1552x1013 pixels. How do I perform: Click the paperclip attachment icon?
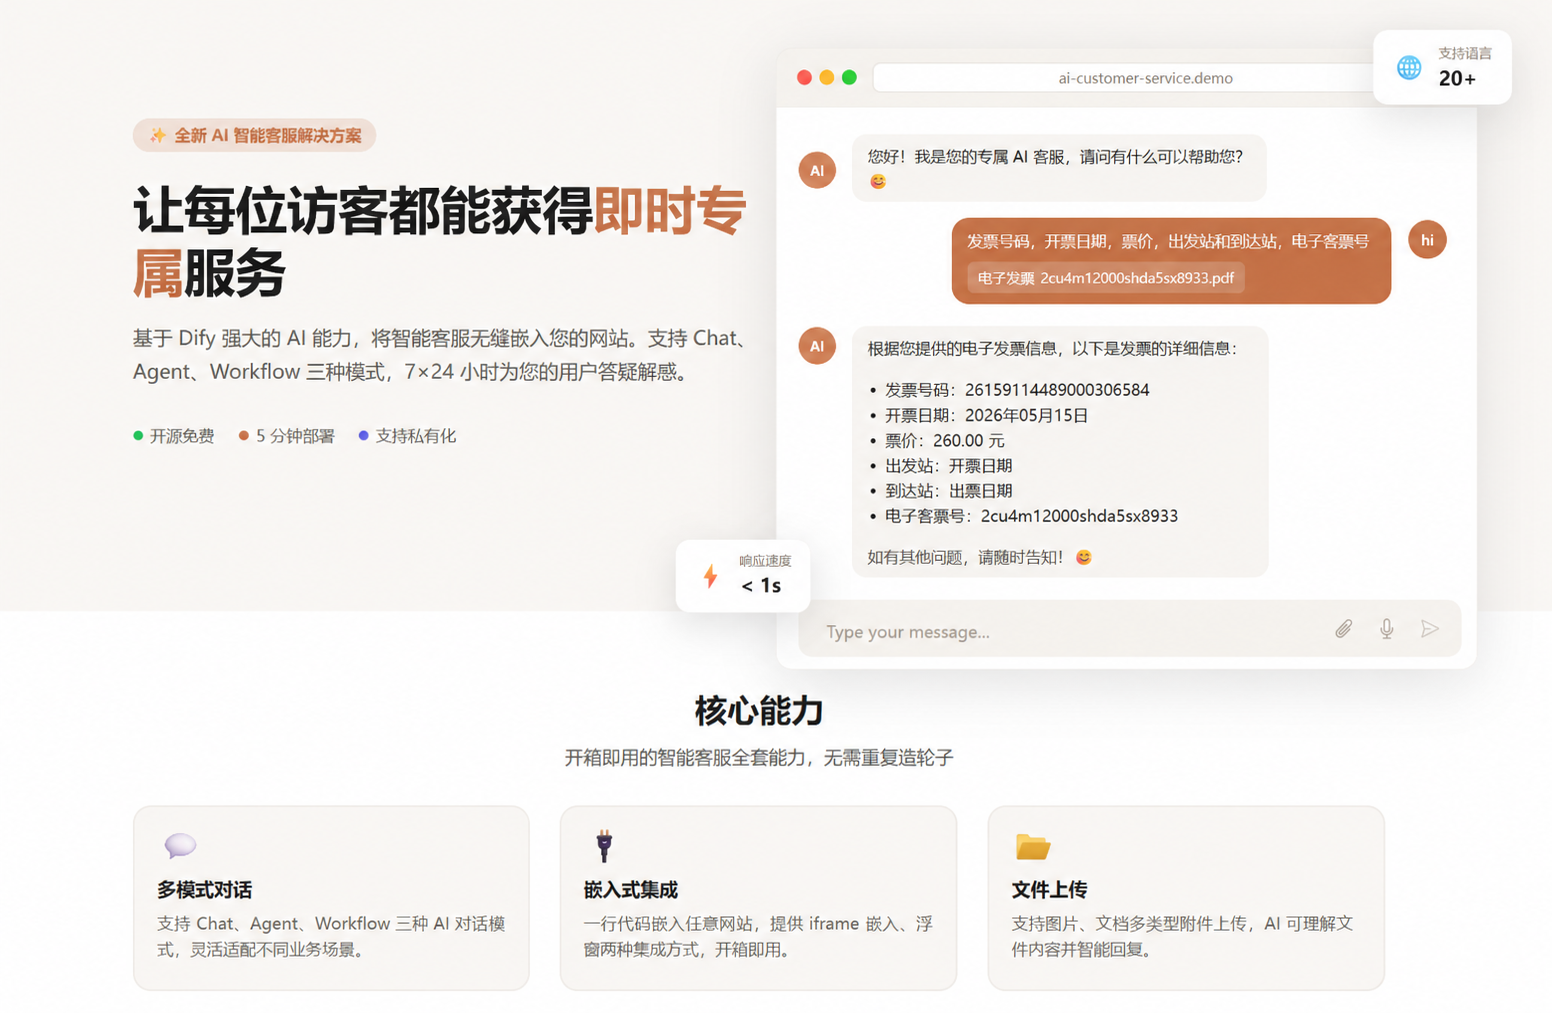tap(1343, 629)
